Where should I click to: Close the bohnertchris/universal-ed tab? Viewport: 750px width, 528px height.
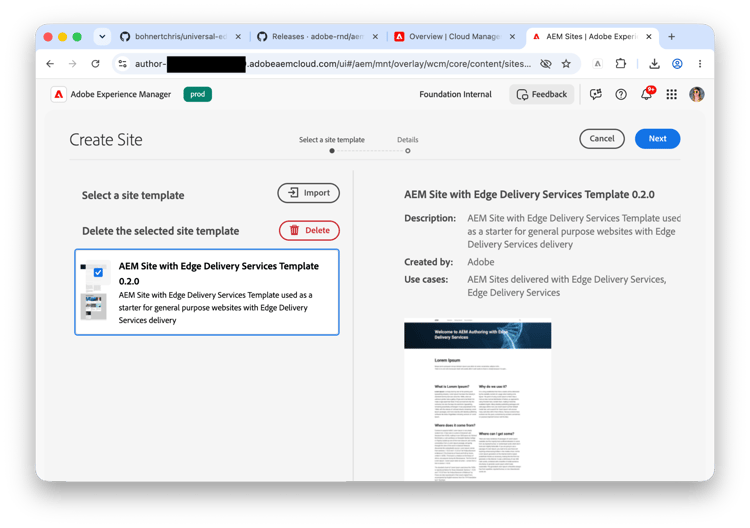click(x=238, y=36)
